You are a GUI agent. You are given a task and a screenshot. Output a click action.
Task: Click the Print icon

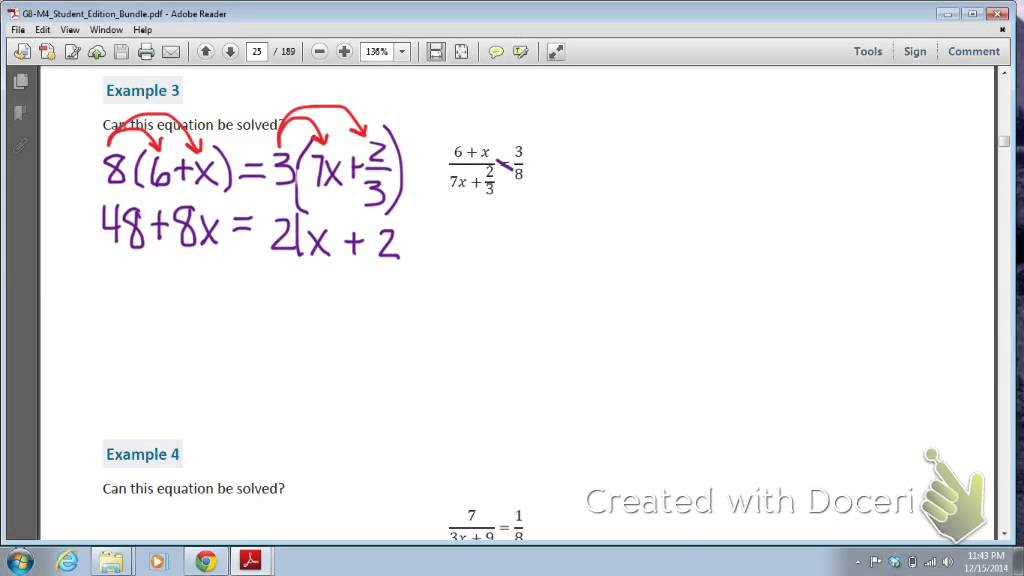coord(146,52)
